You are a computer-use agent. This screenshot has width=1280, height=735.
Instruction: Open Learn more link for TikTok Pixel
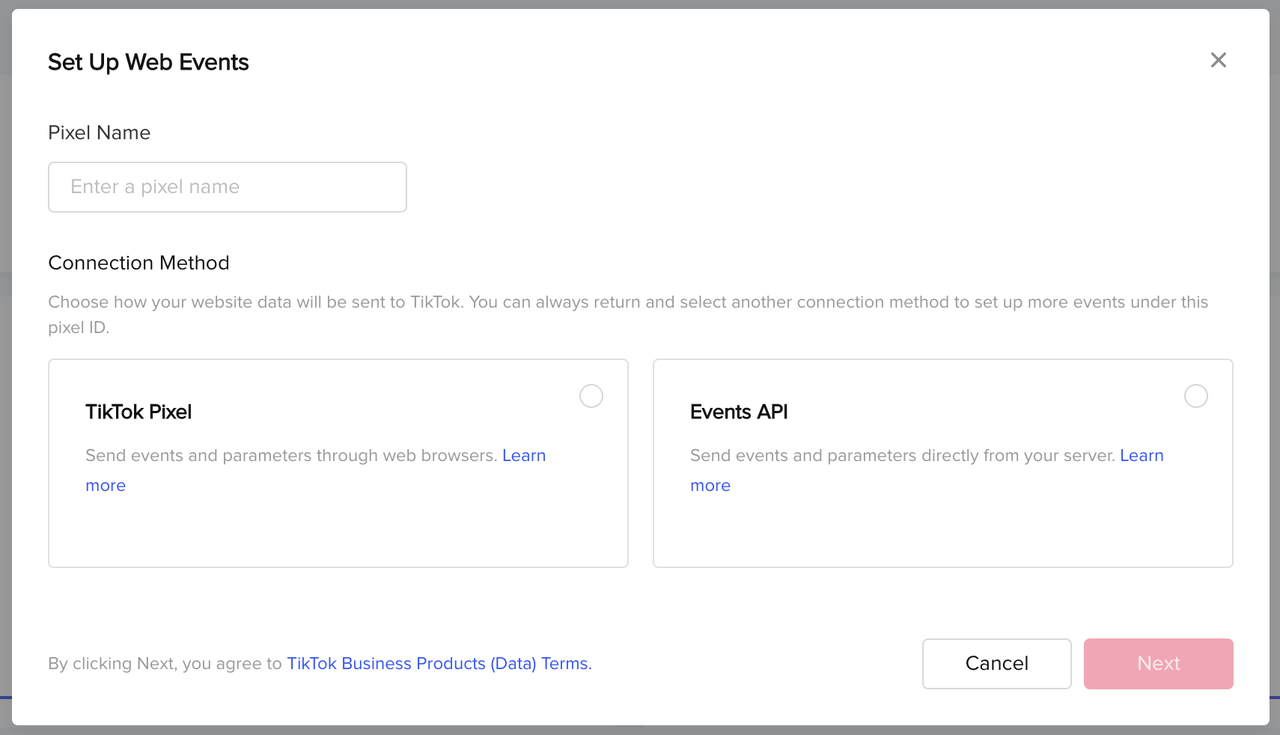tap(523, 456)
